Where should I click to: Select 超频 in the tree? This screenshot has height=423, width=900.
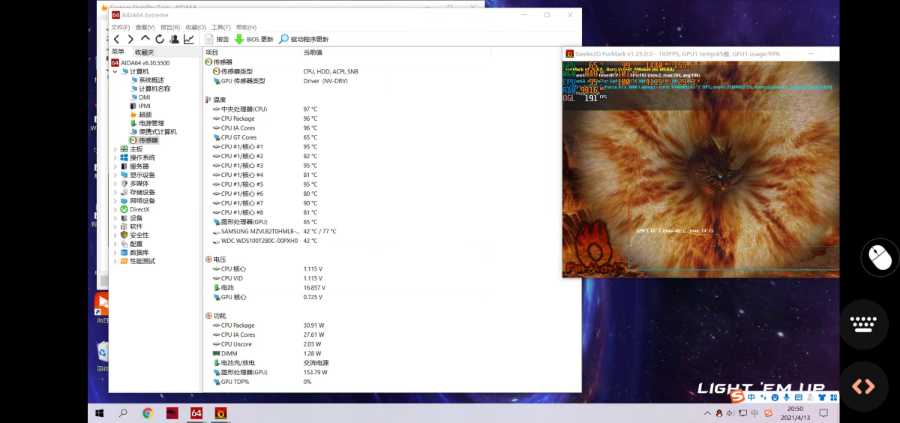[141, 114]
